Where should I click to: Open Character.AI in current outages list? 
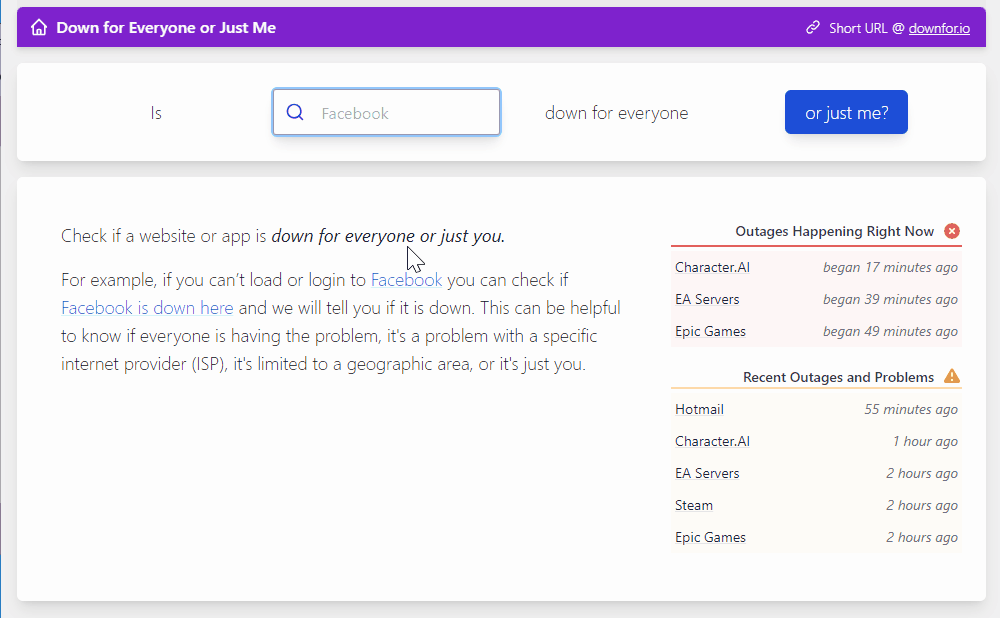tap(712, 267)
